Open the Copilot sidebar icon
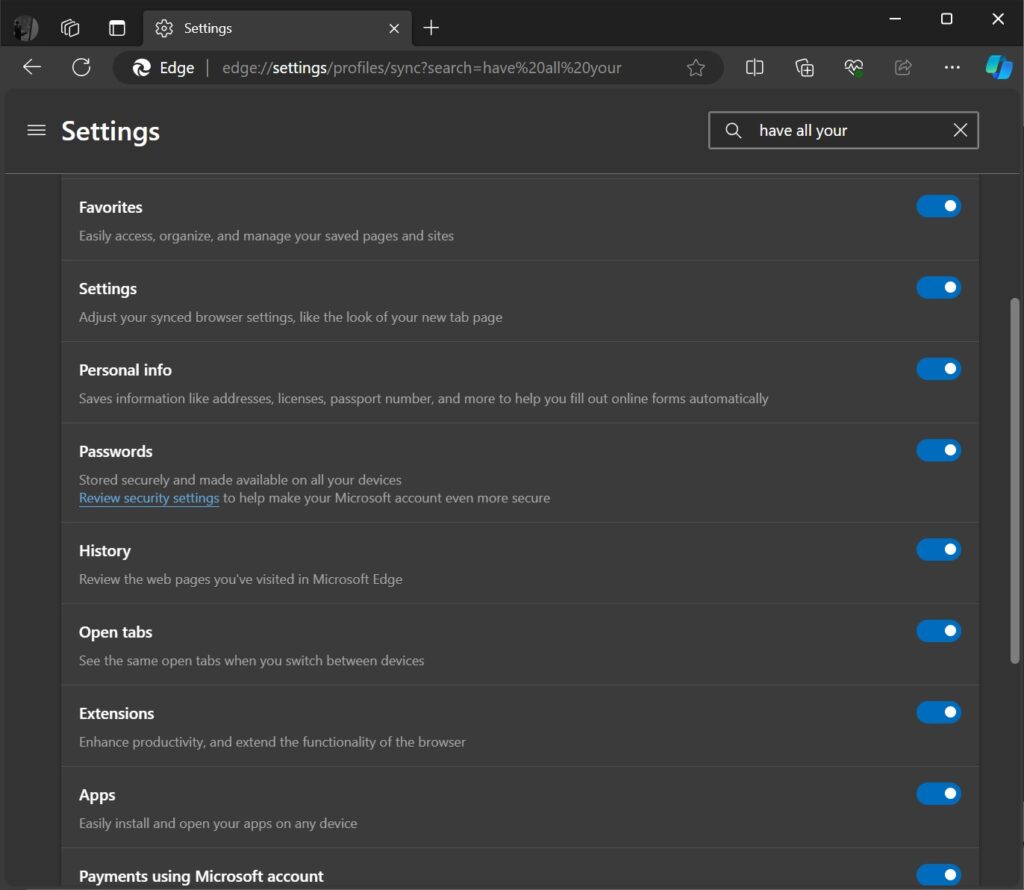Image resolution: width=1024 pixels, height=890 pixels. coord(998,67)
